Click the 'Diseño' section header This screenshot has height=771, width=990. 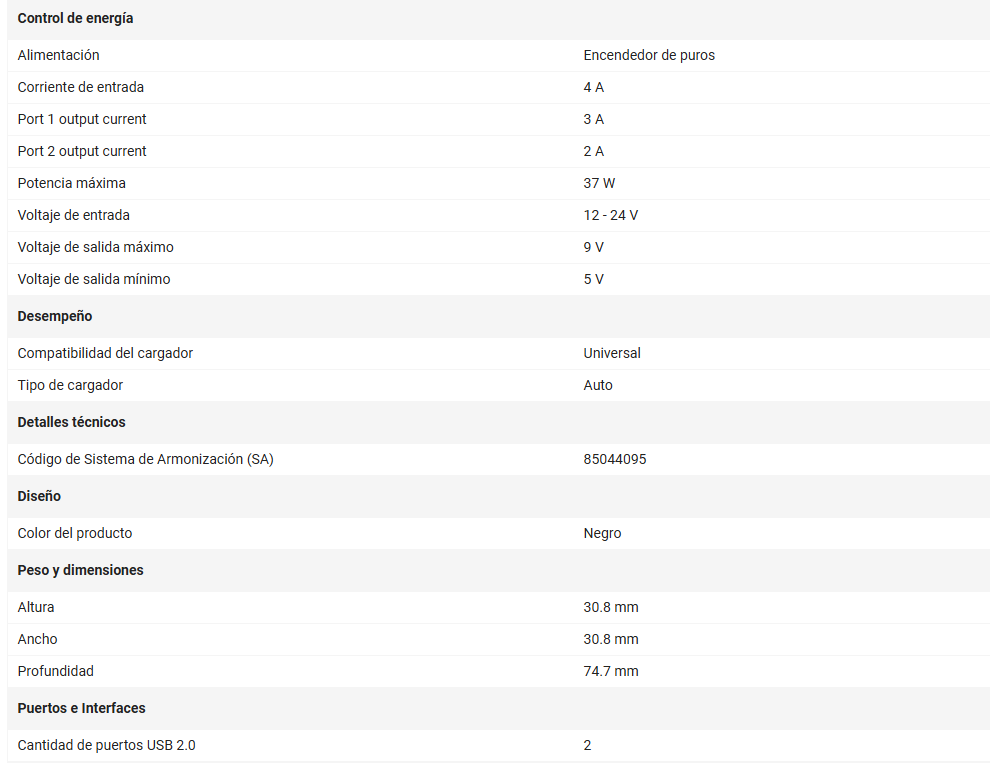point(39,496)
